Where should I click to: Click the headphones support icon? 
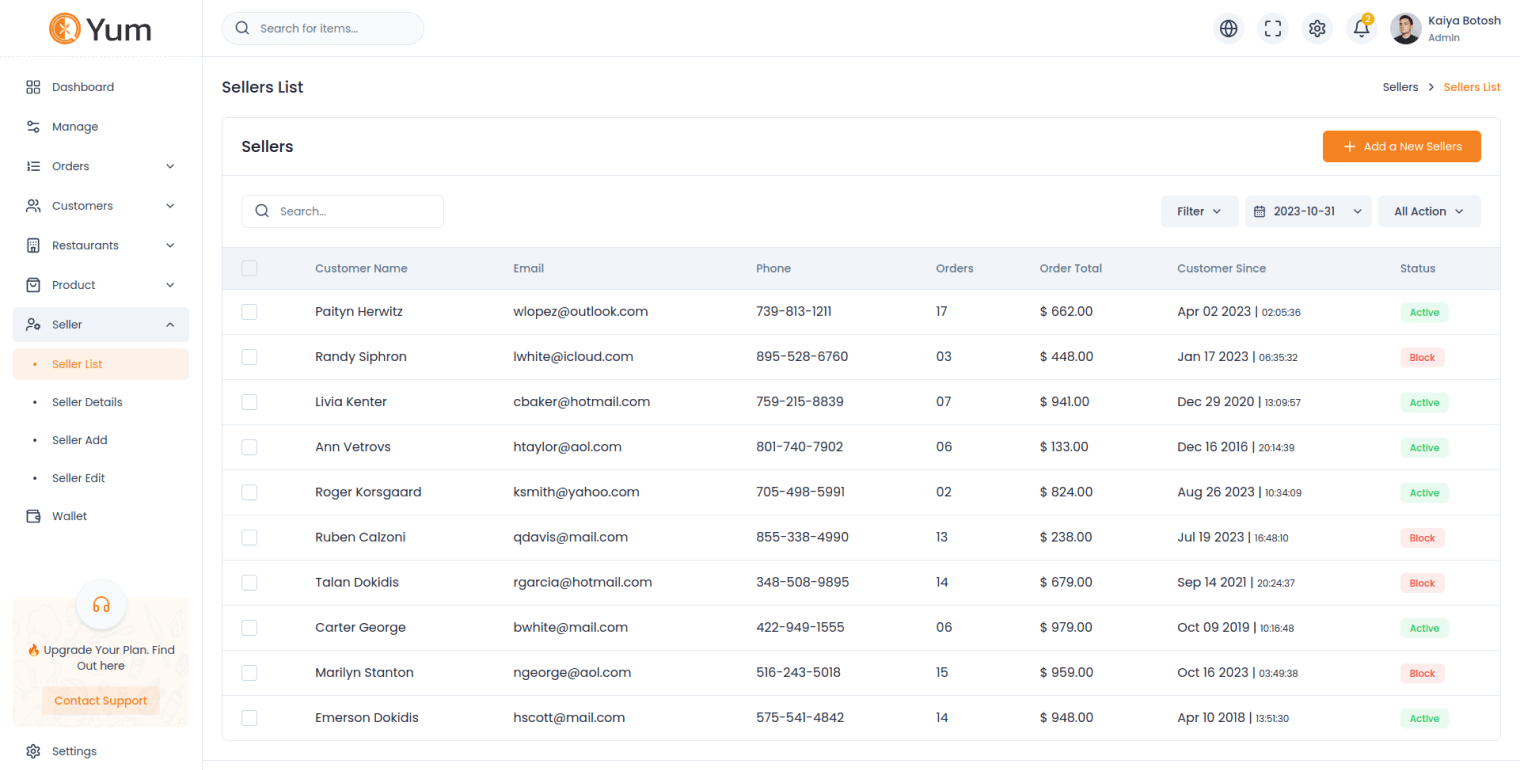click(101, 604)
